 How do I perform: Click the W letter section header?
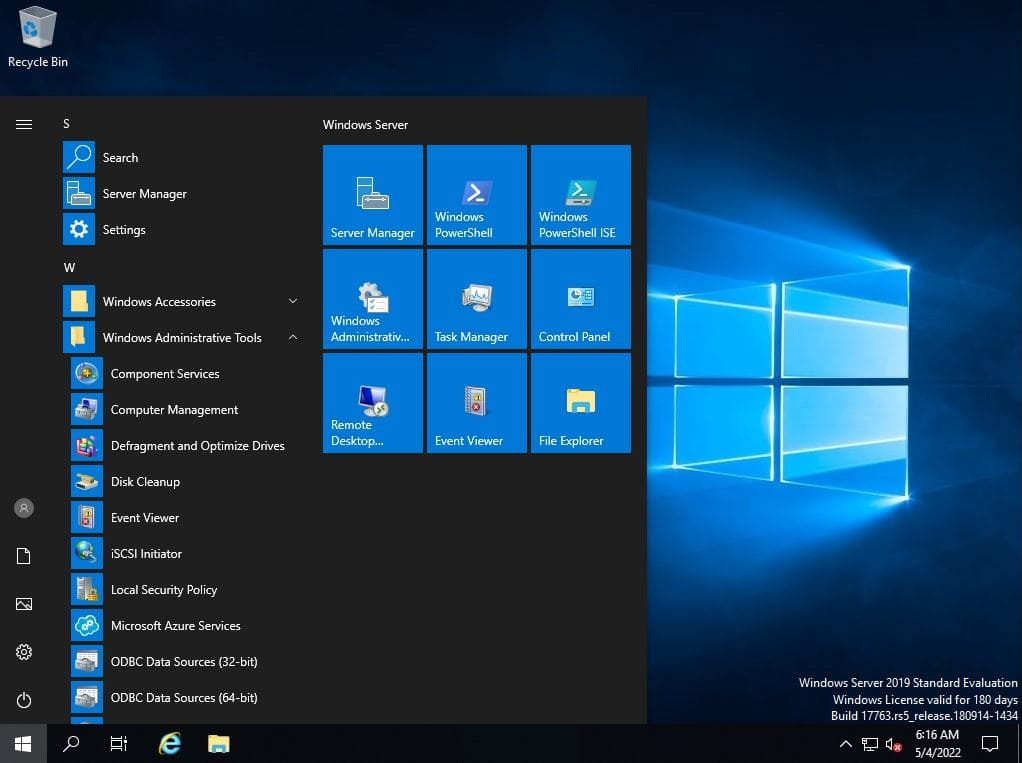point(69,267)
